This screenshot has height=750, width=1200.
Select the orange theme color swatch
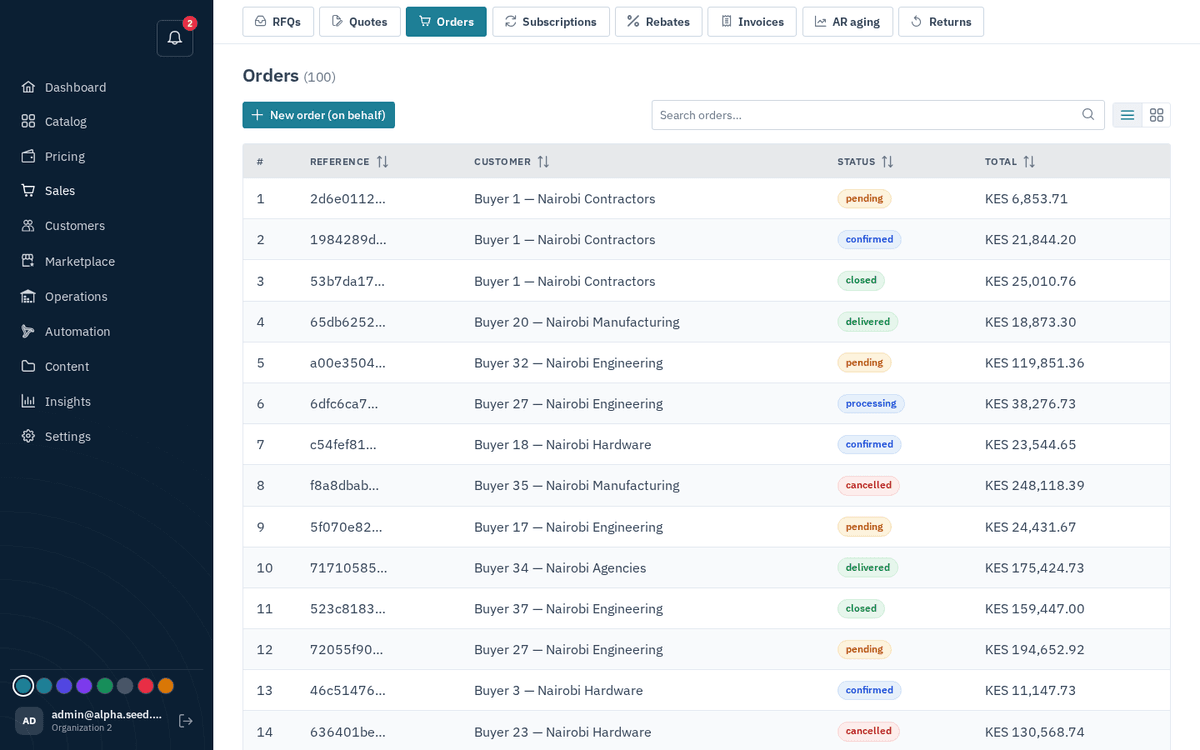(166, 686)
